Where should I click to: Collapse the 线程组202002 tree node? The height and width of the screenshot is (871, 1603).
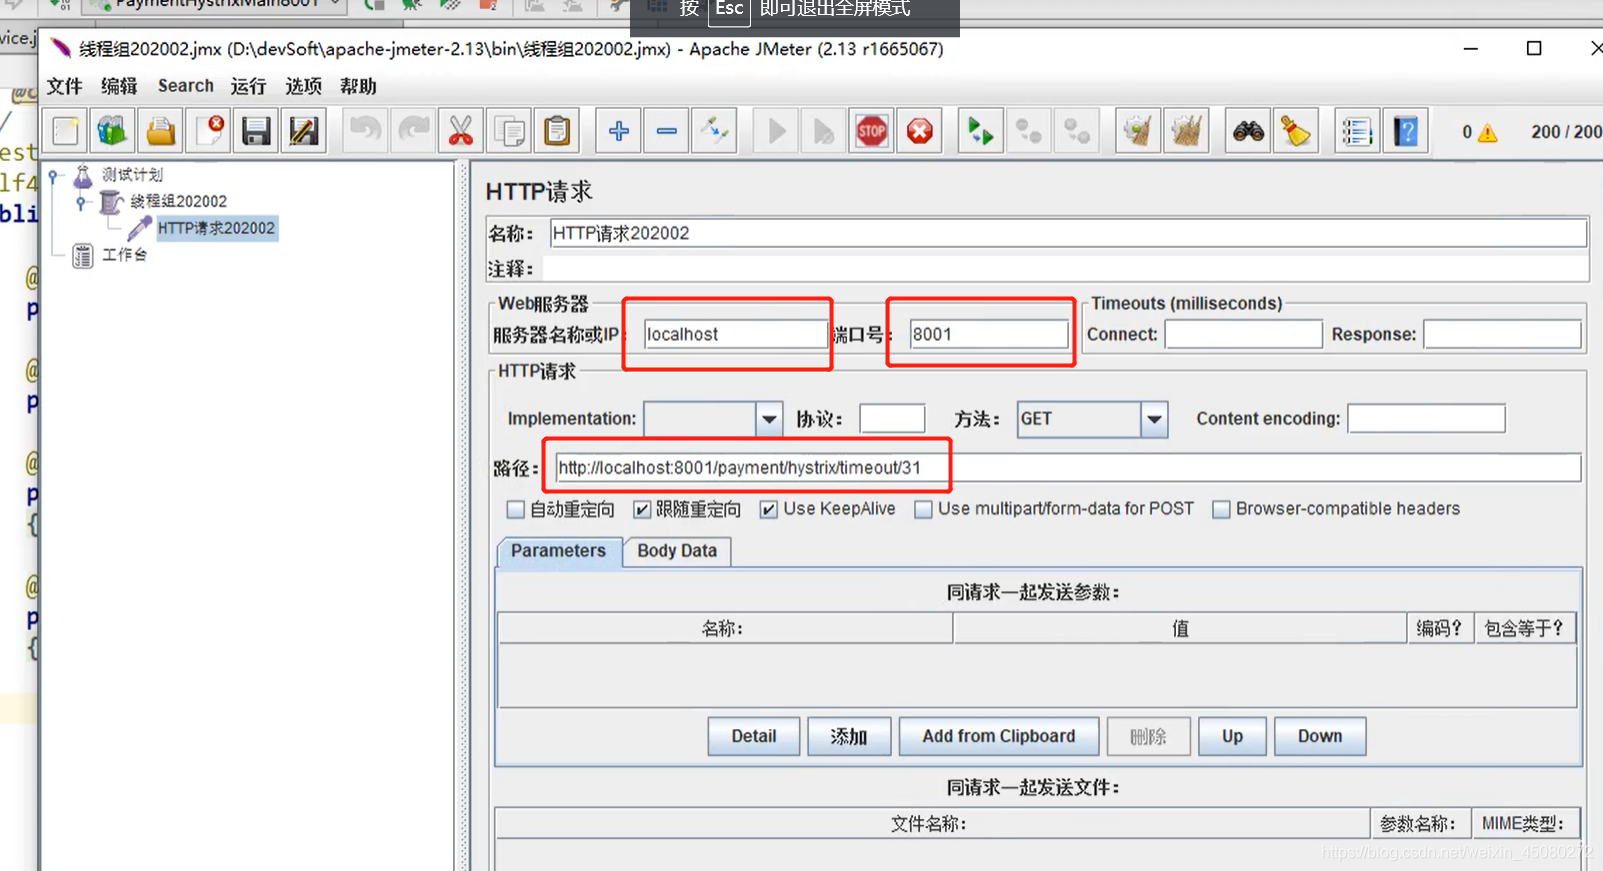81,202
